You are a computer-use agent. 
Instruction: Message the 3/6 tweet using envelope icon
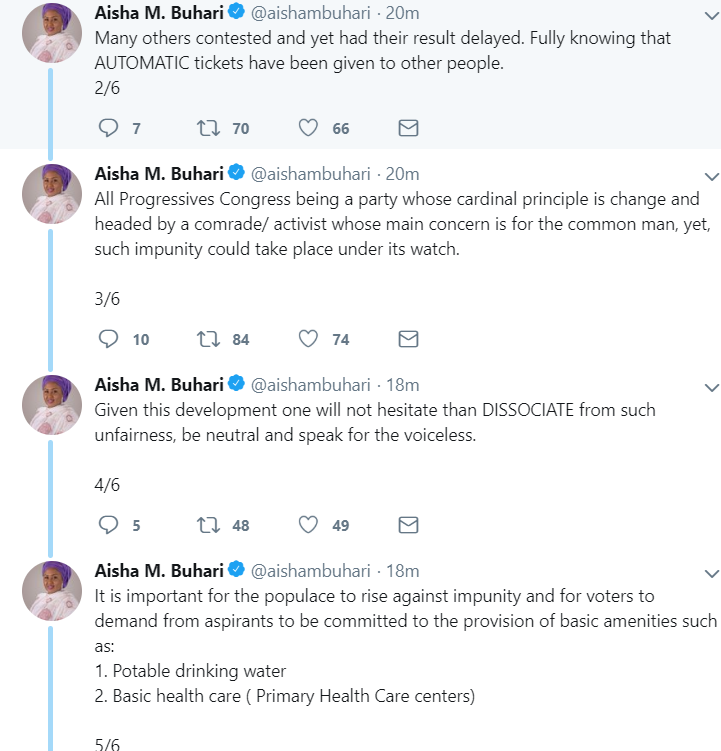pos(408,339)
